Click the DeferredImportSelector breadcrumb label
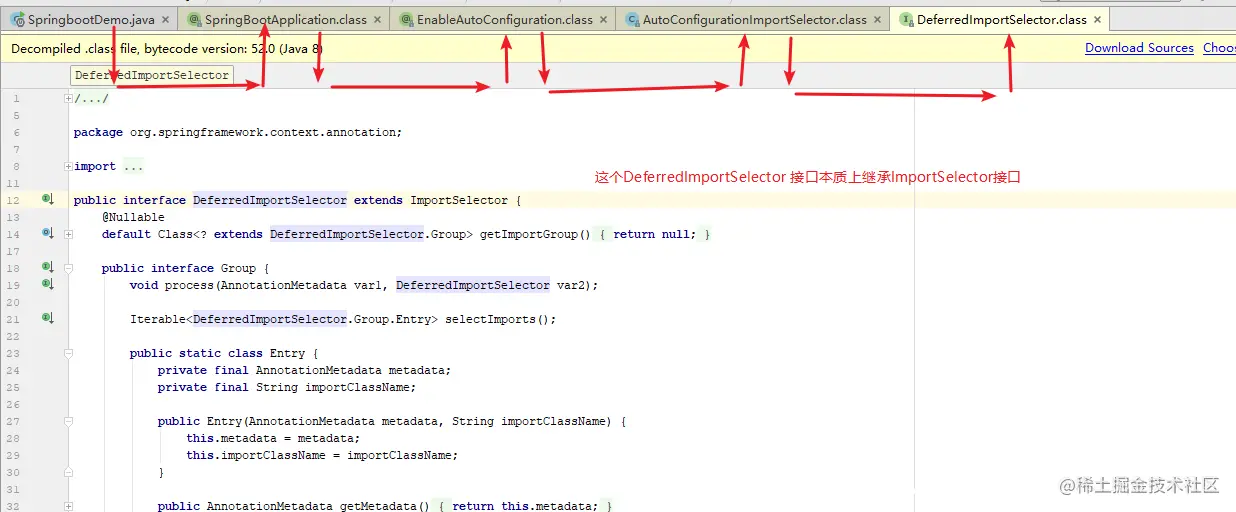This screenshot has width=1236, height=512. pyautogui.click(x=152, y=75)
